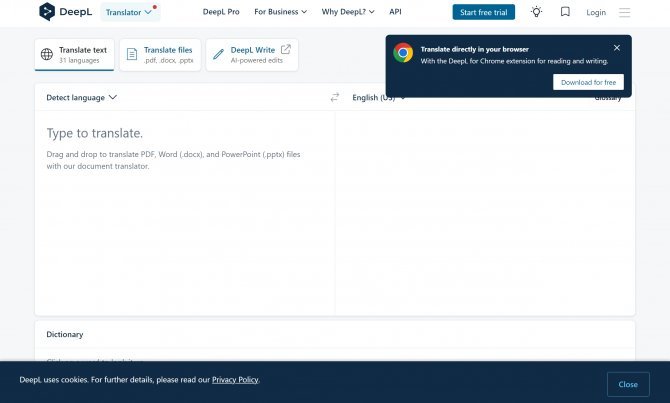
Task: Click Download for free button
Action: click(x=588, y=82)
